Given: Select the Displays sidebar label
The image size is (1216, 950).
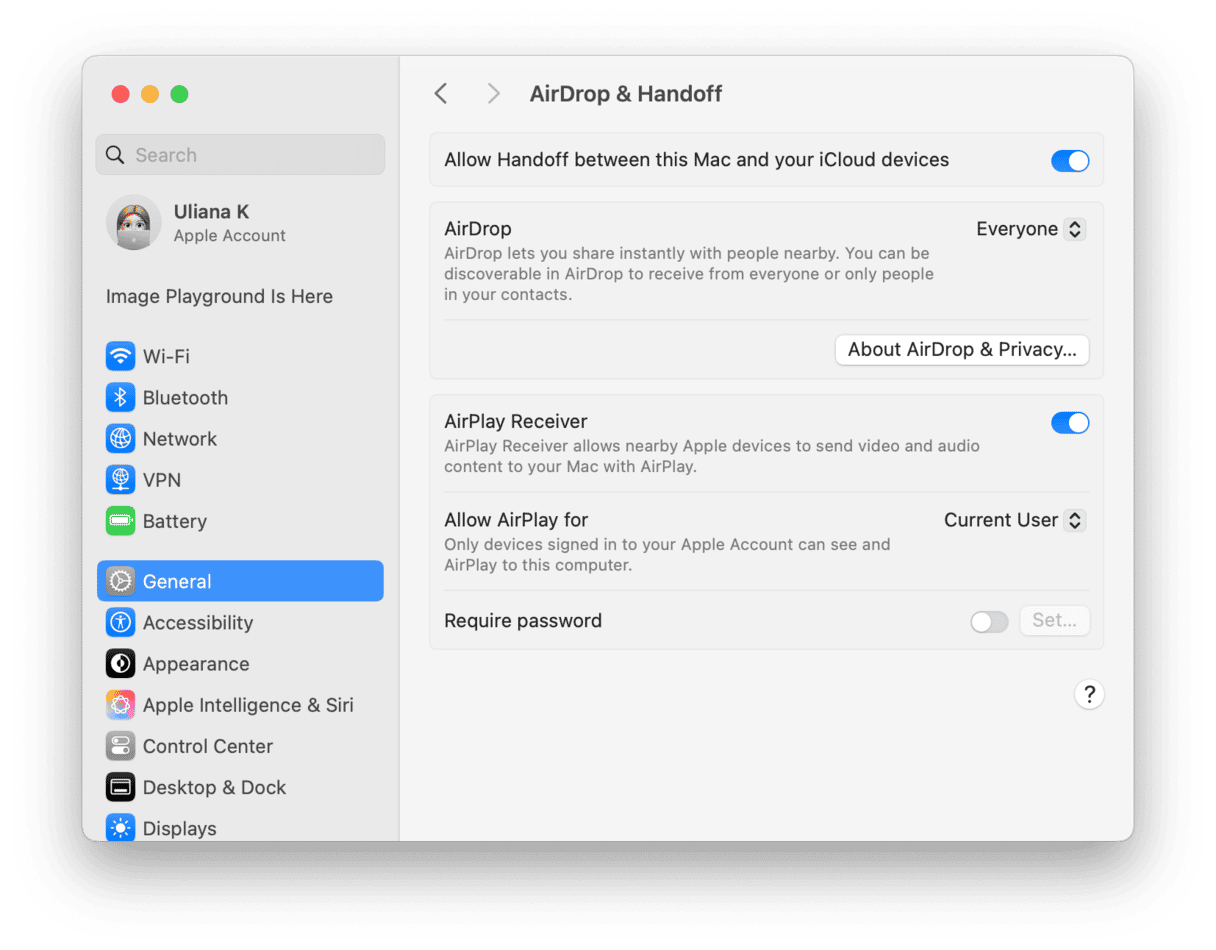Looking at the screenshot, I should [x=180, y=828].
